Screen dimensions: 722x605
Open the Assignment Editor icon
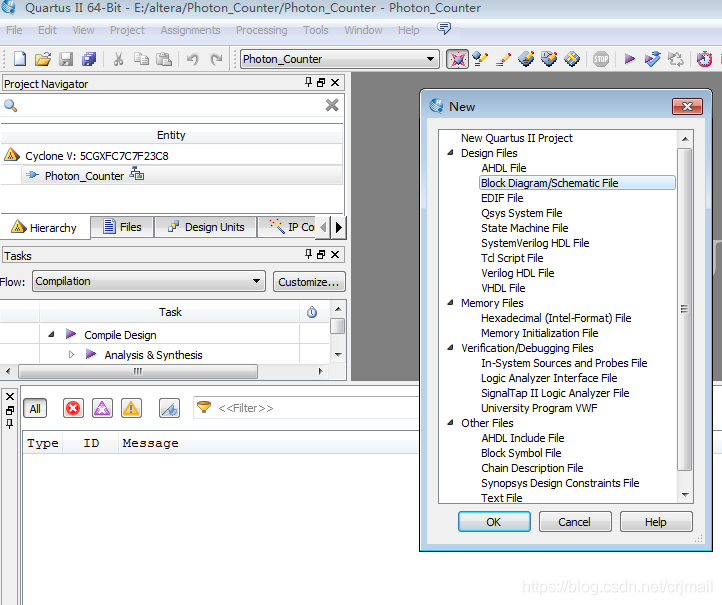tap(480, 59)
